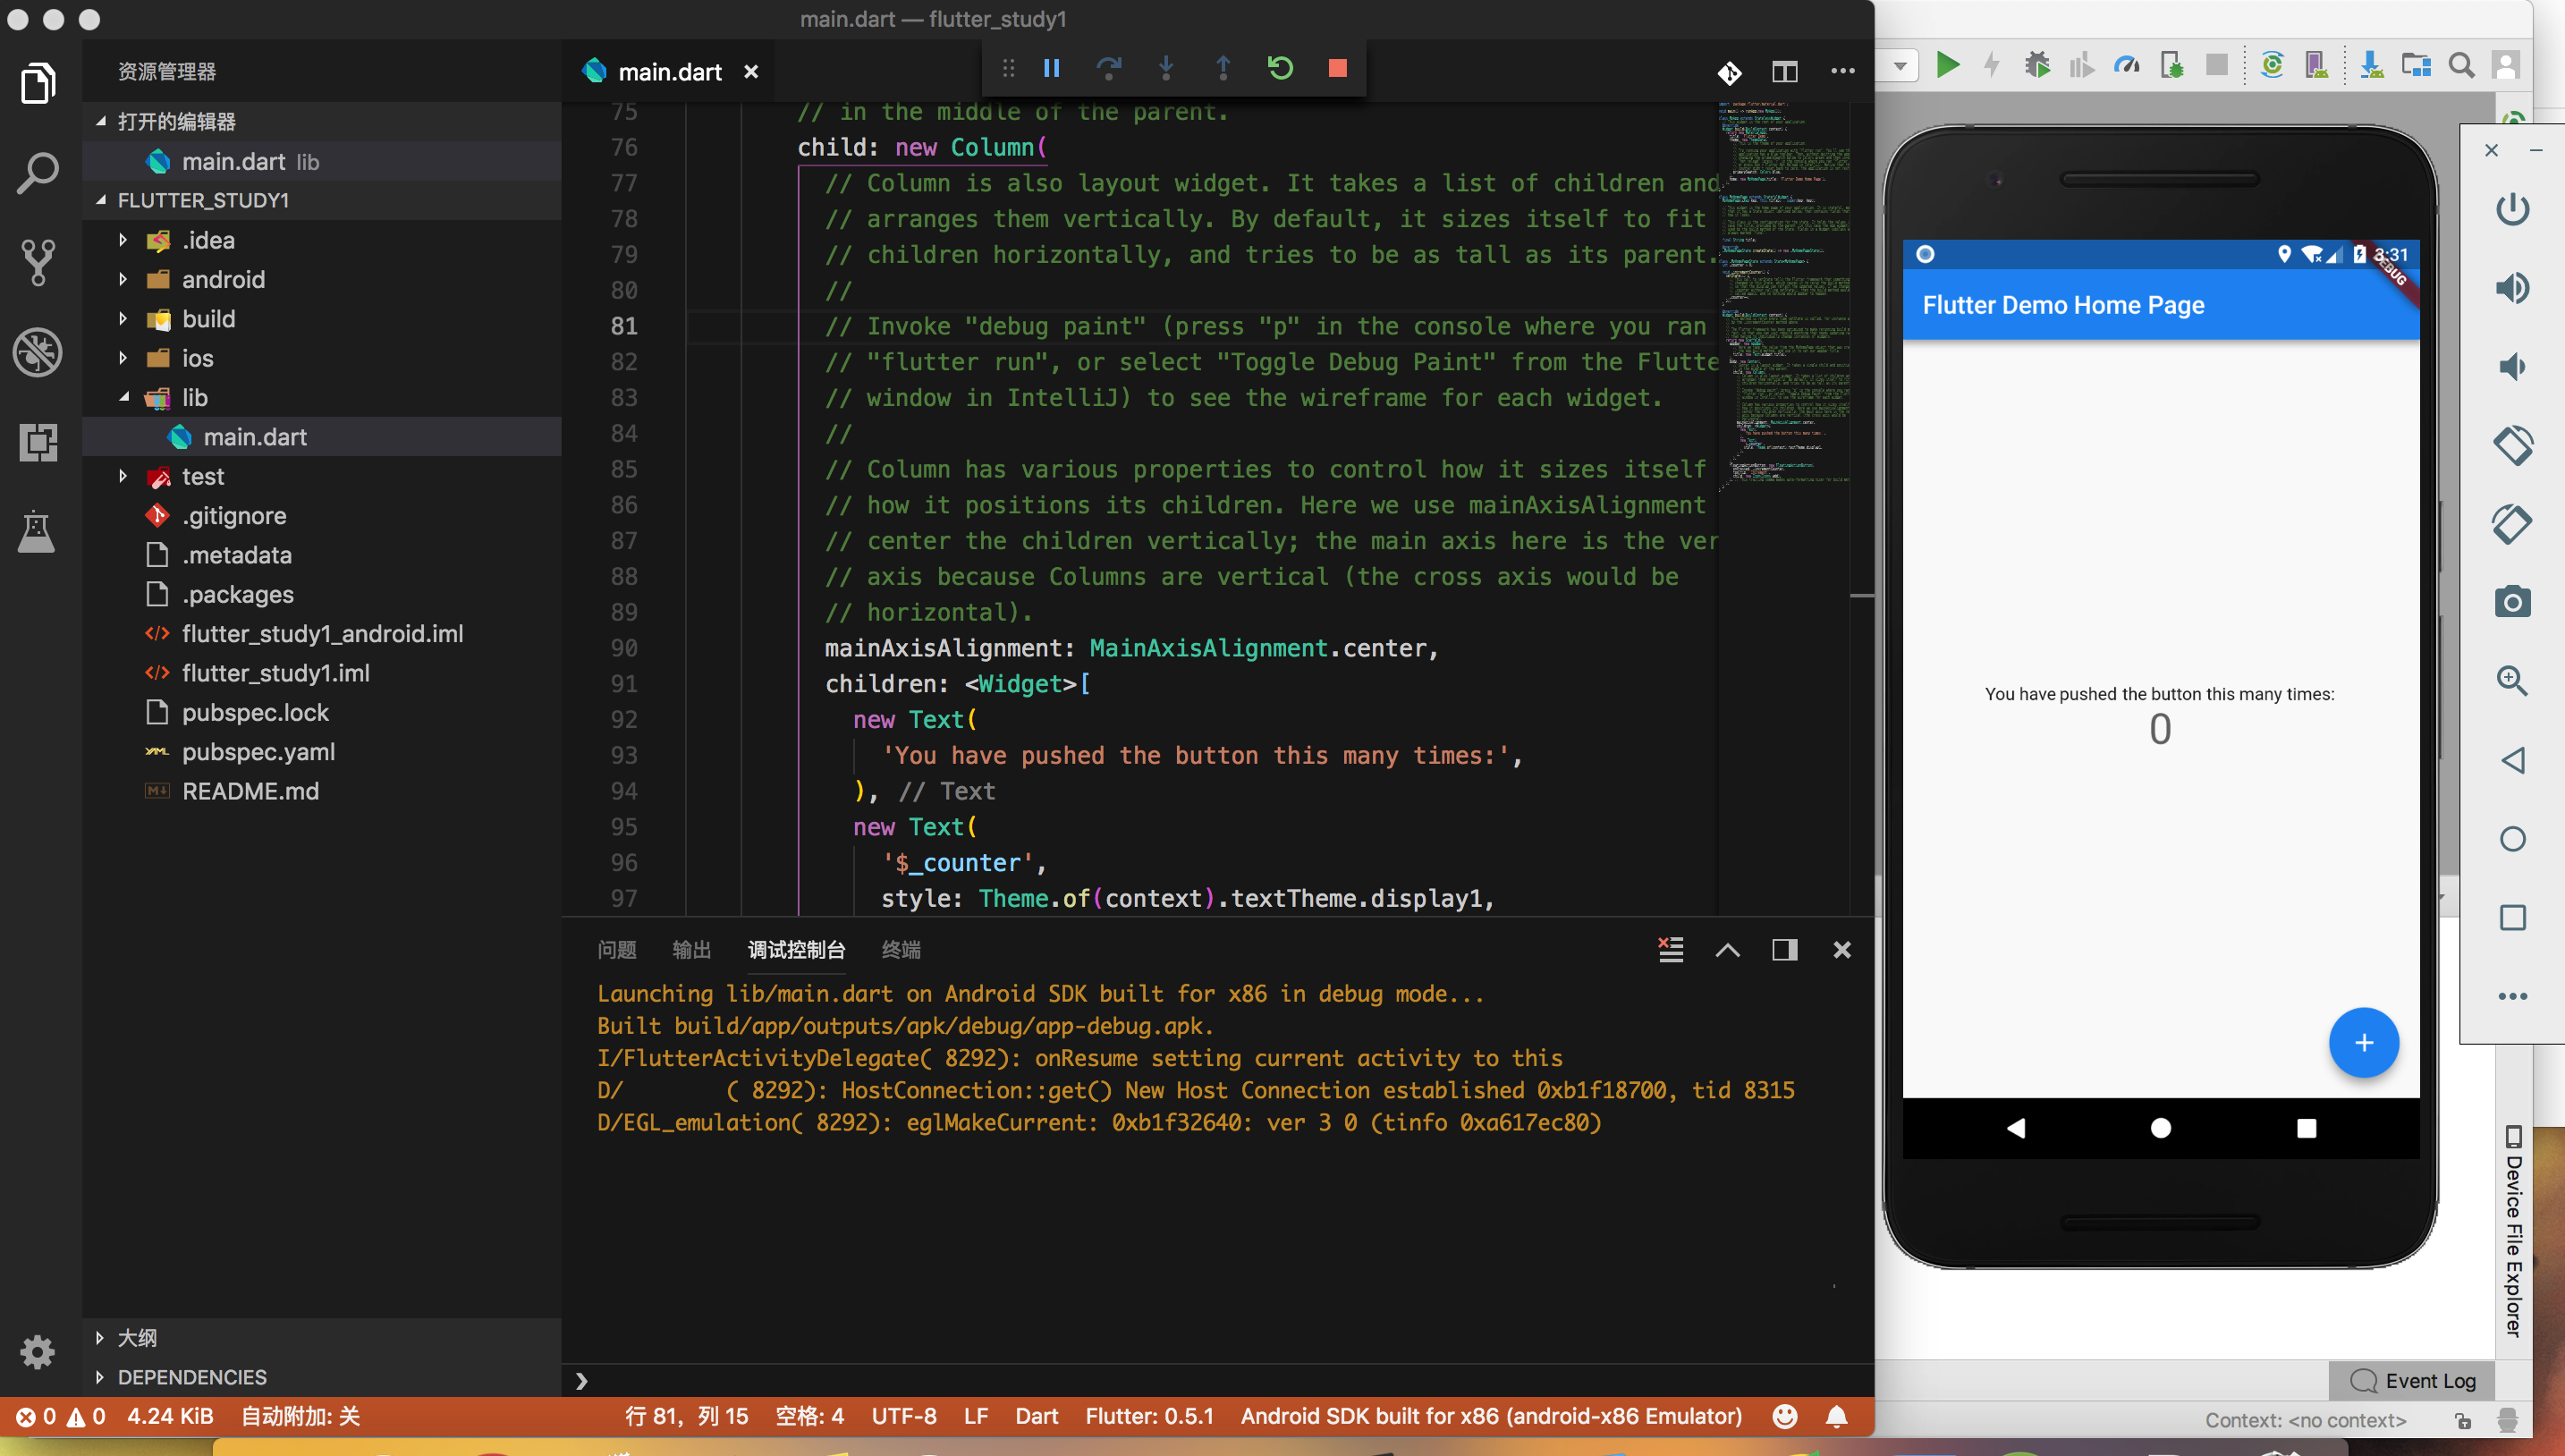Collapse the lib folder
The height and width of the screenshot is (1456, 2565).
coord(123,397)
